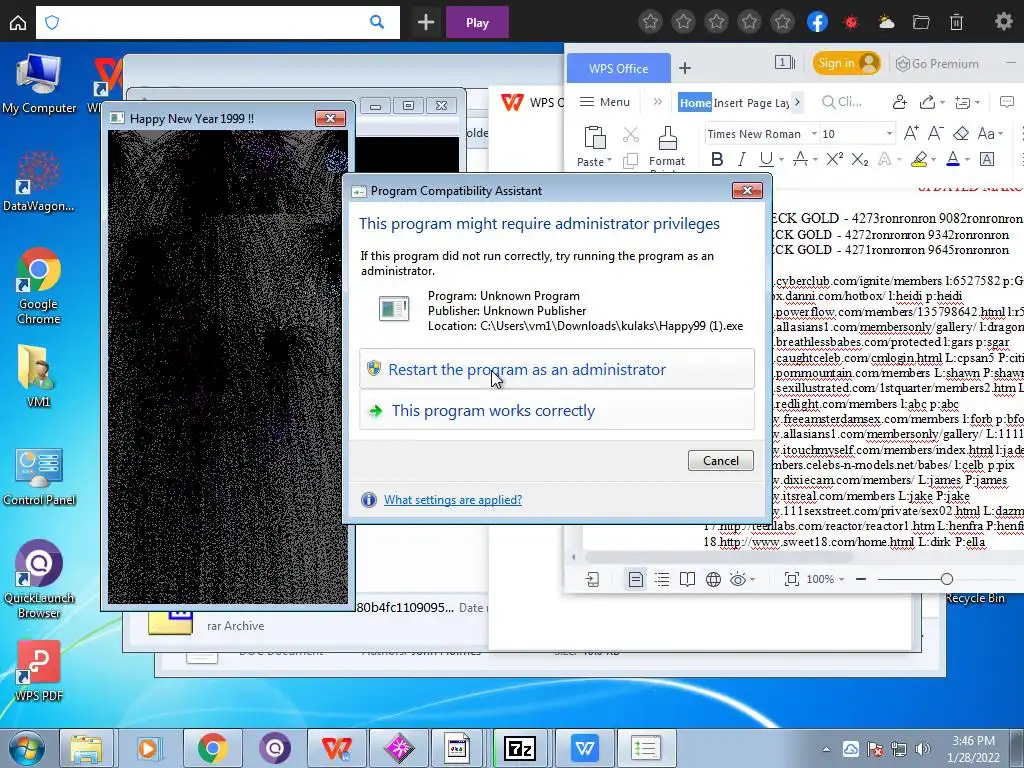Toggle Italic formatting

[741, 159]
